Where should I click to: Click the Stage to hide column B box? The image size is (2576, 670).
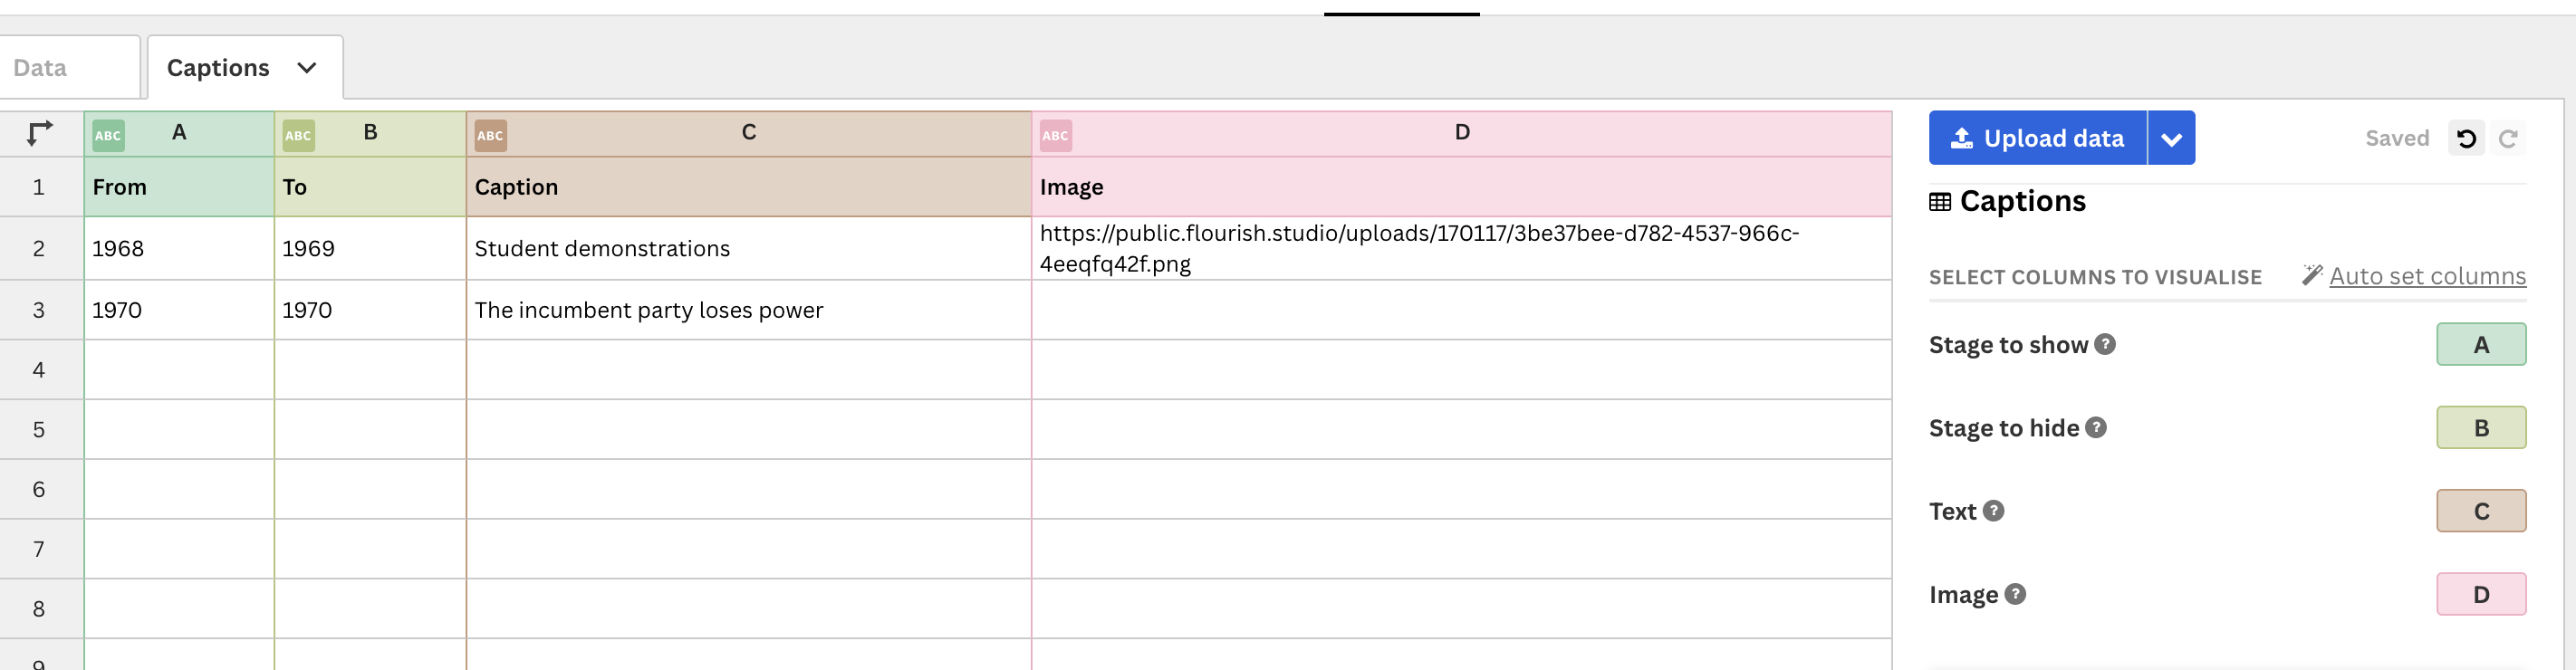tap(2480, 427)
